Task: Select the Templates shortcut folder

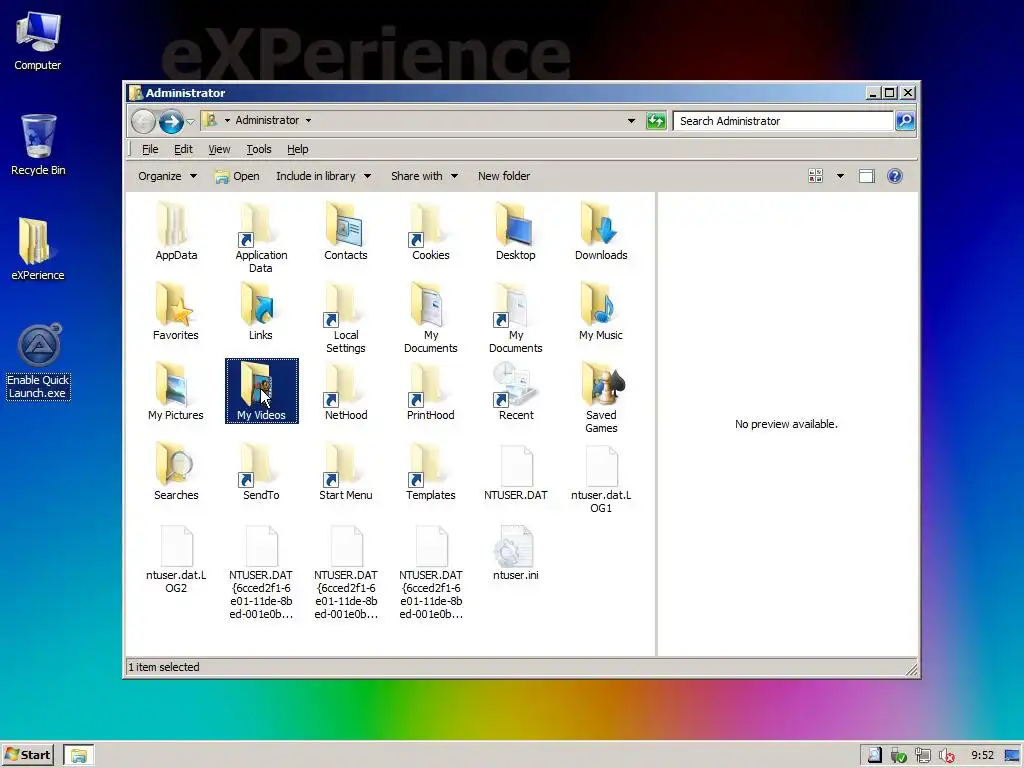Action: tap(430, 472)
